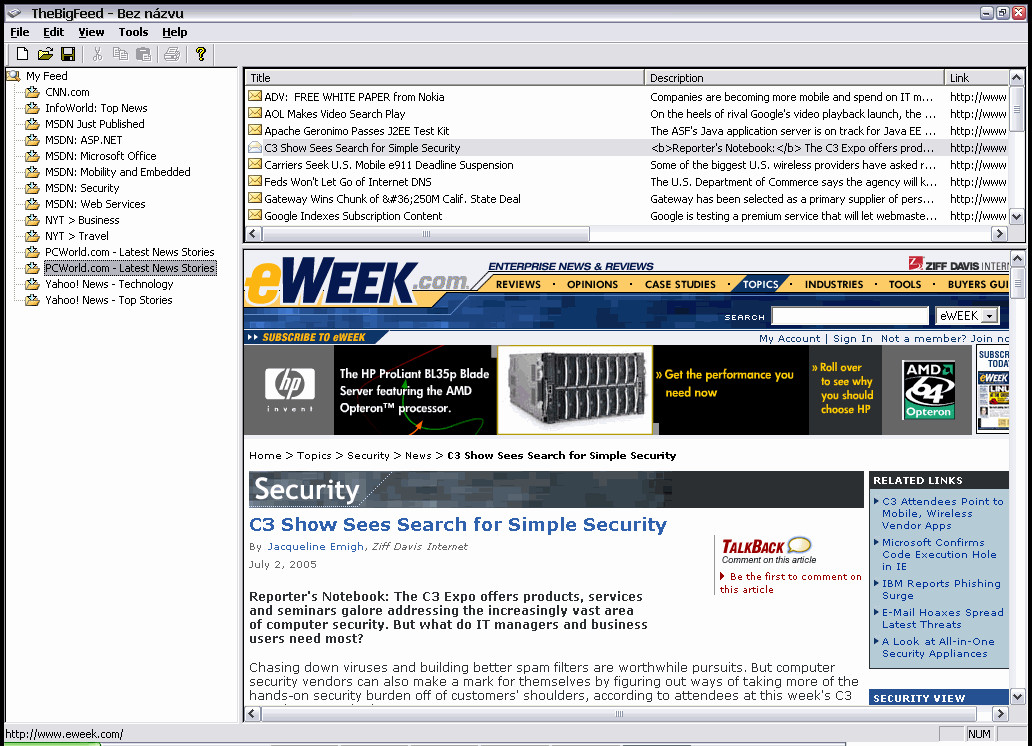
Task: Click envelope icon of ADV: FREE WHITE PAPER row
Action: 255,96
